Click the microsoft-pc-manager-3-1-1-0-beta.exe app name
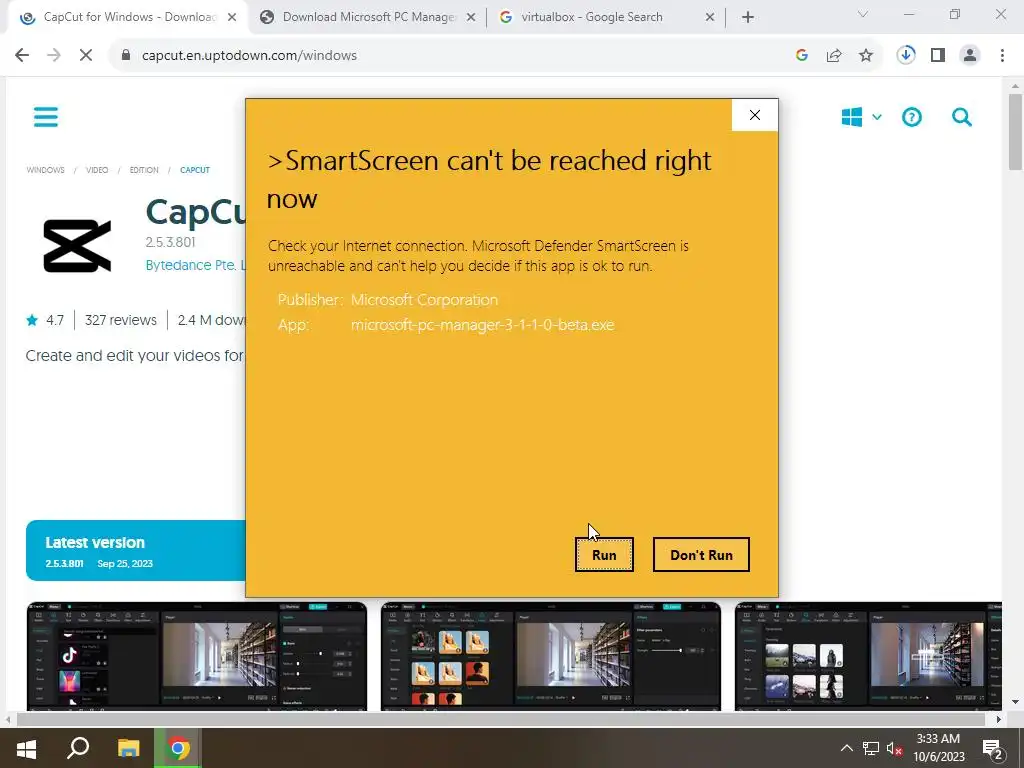This screenshot has width=1024, height=768. click(483, 325)
